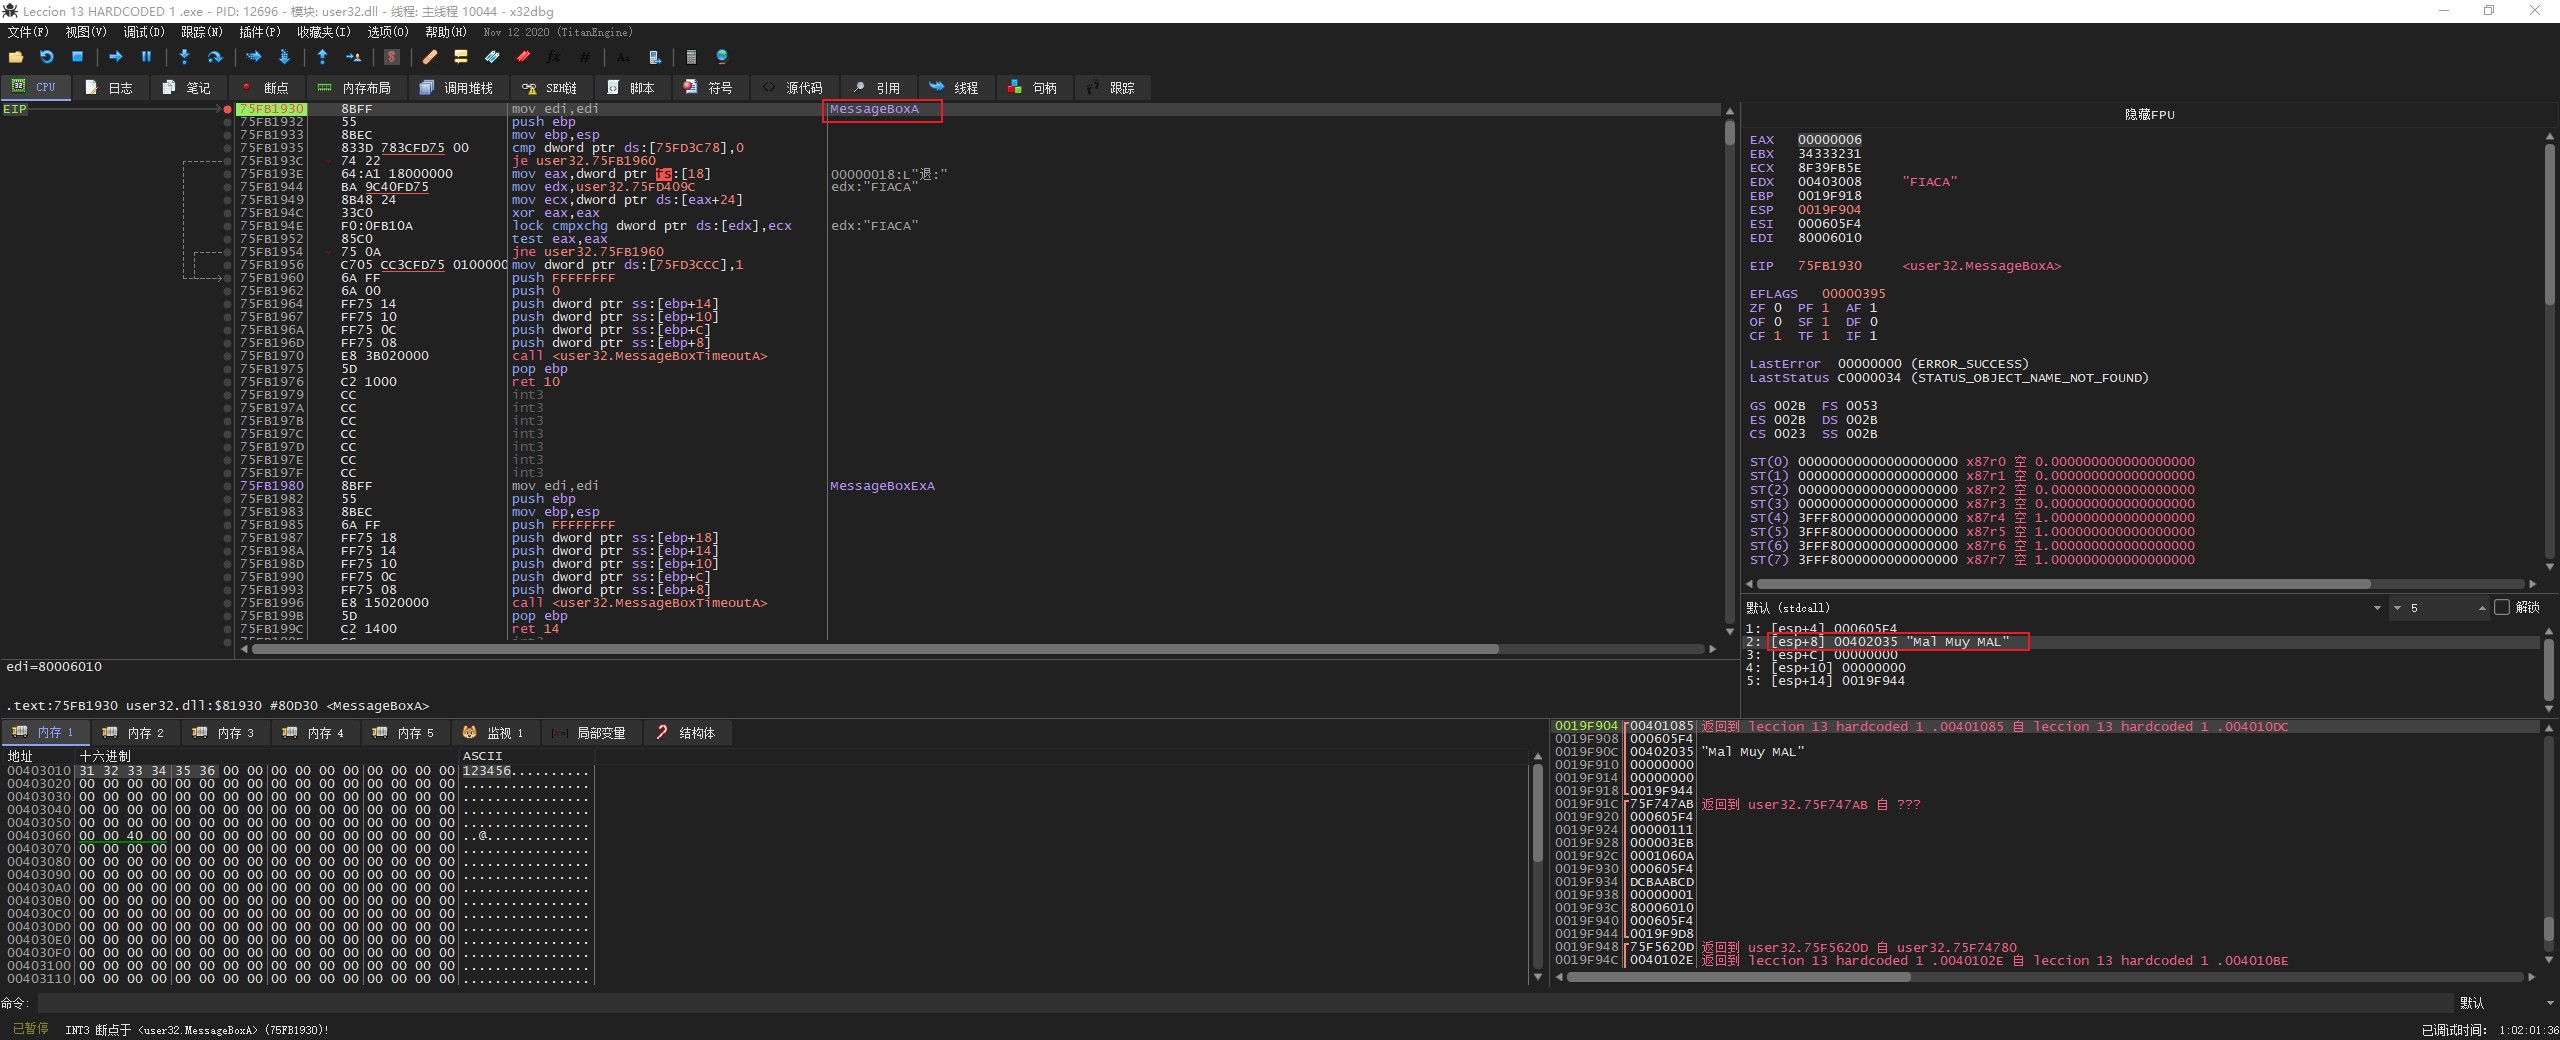
Task: Open the 调试(D) menu
Action: [x=143, y=32]
